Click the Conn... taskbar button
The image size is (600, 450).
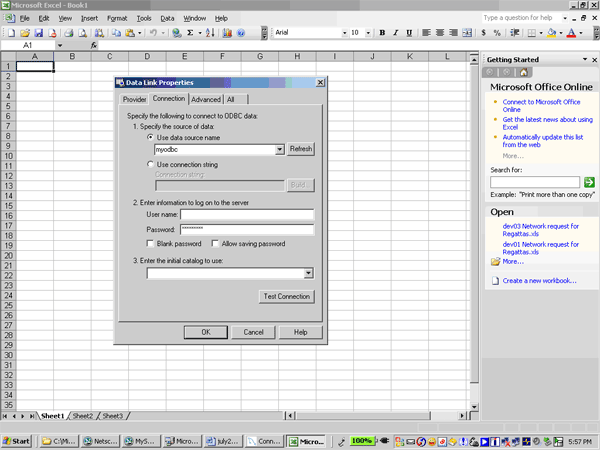point(264,441)
